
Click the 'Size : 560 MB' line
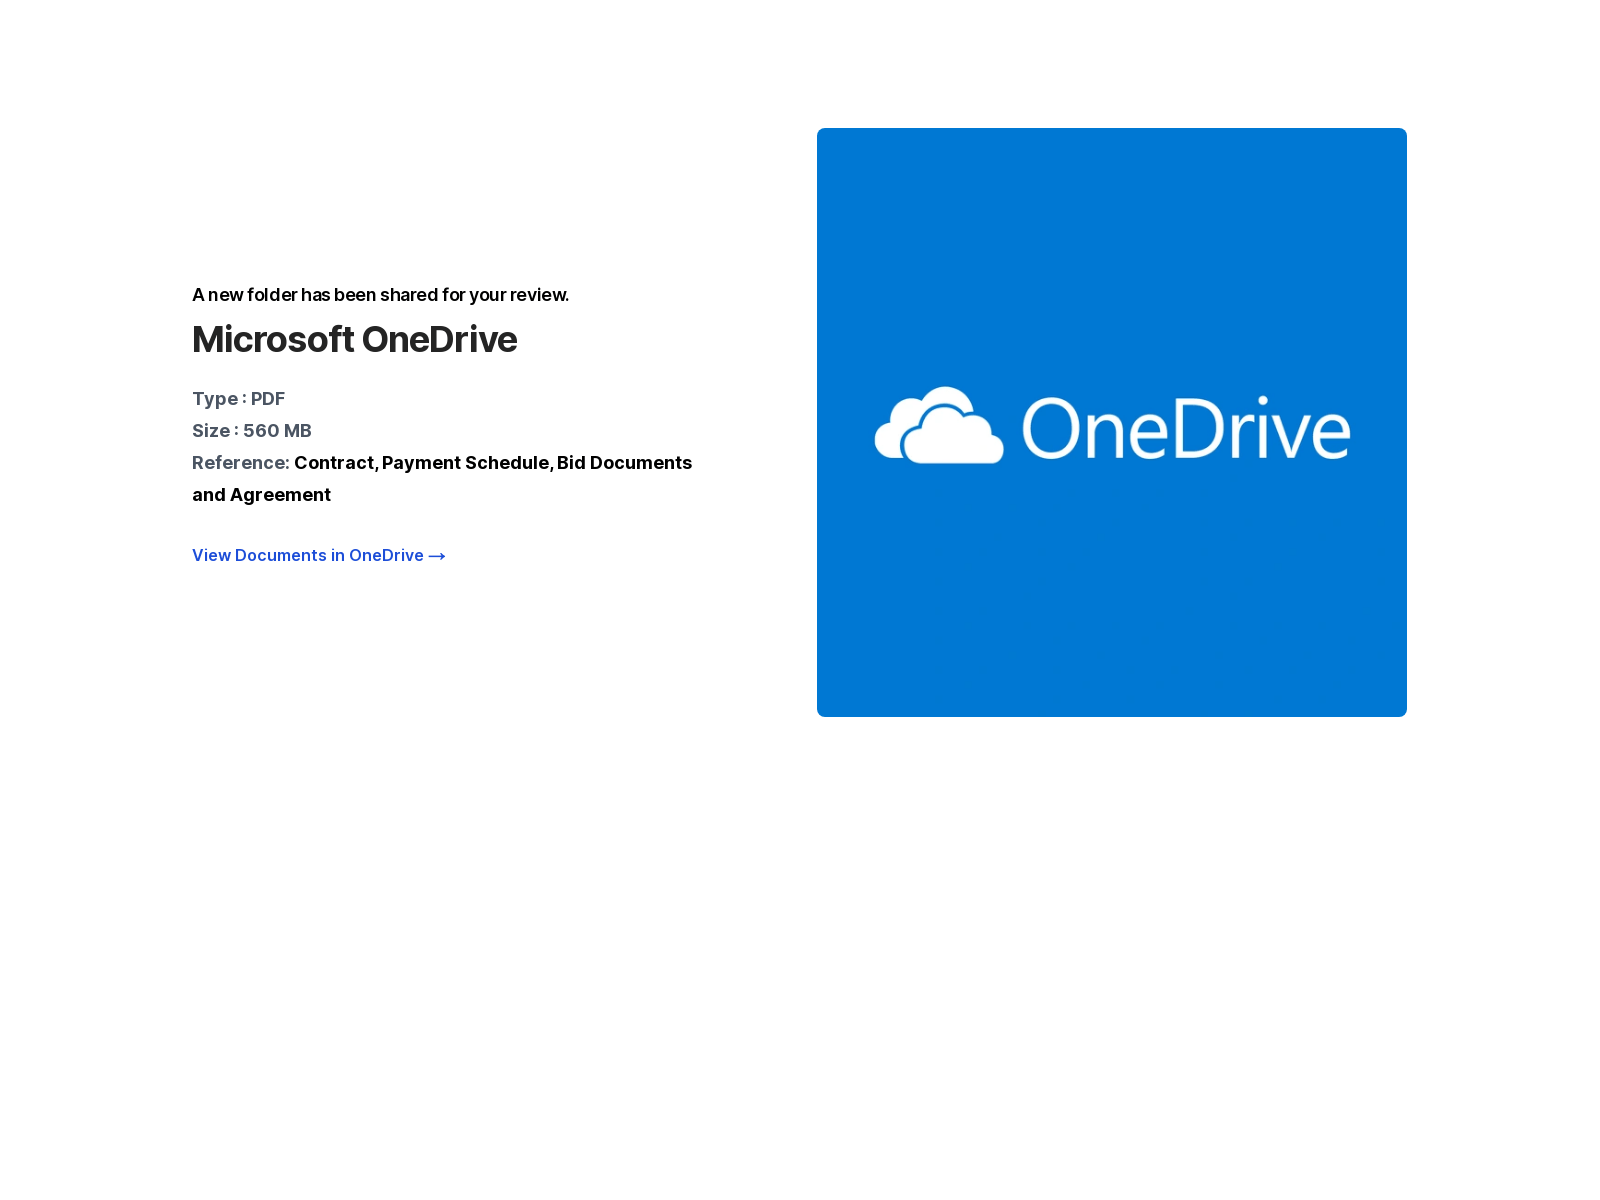click(252, 431)
